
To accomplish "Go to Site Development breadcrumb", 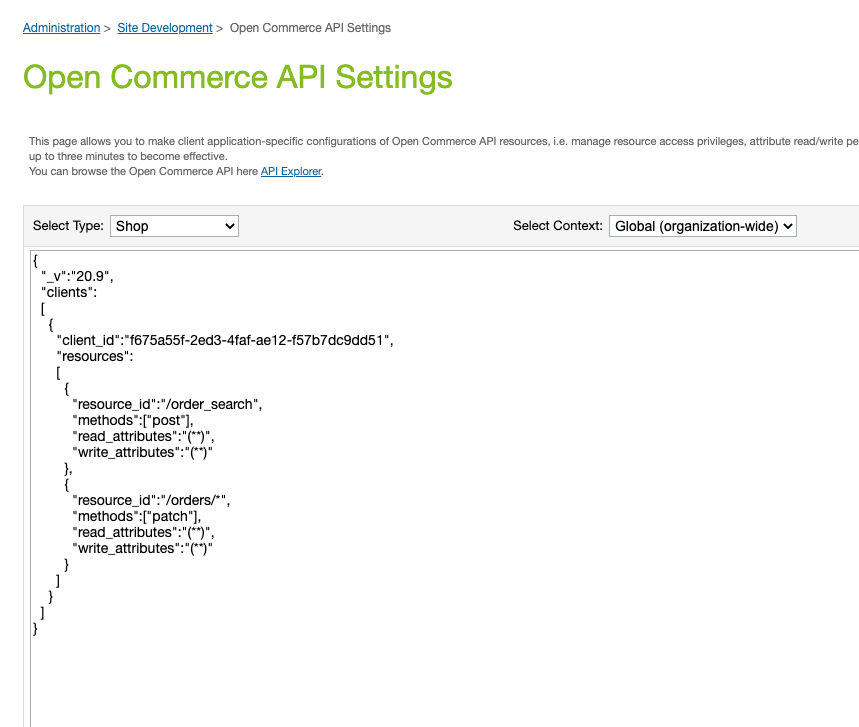I will coord(165,28).
